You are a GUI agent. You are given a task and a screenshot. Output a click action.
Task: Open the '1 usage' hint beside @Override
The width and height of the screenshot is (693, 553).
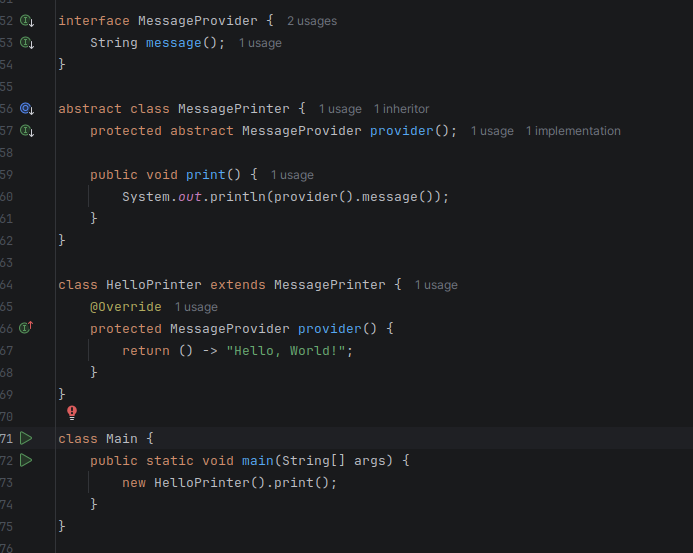point(196,307)
